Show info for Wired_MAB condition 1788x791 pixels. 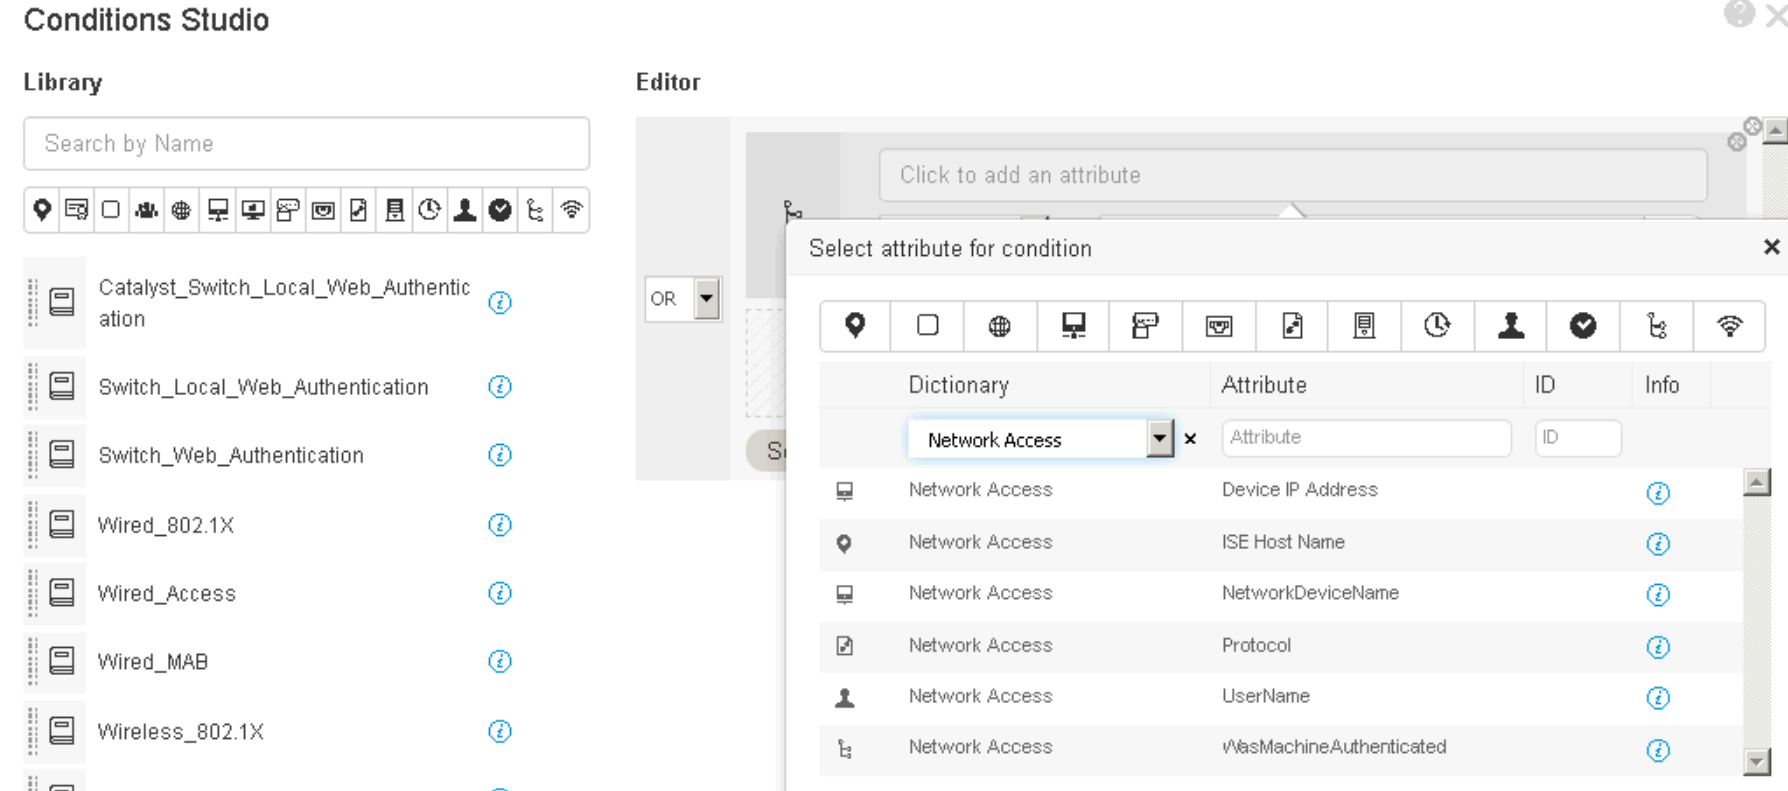[x=500, y=661]
